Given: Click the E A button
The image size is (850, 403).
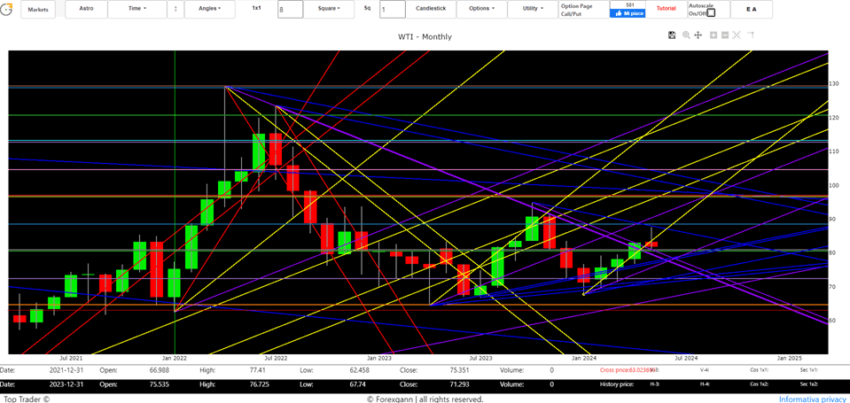Looking at the screenshot, I should tap(751, 9).
